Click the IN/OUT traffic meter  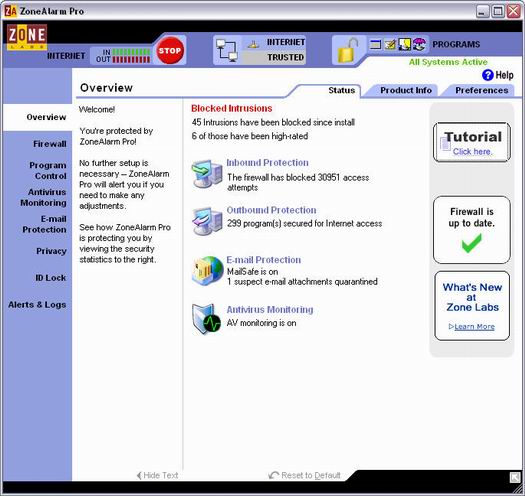coord(123,56)
